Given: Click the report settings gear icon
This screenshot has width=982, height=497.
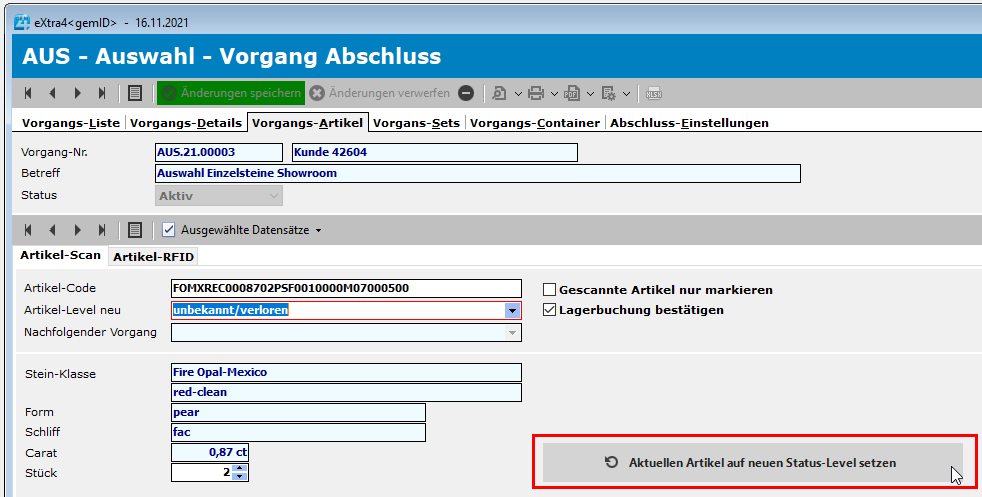Looking at the screenshot, I should tap(608, 93).
